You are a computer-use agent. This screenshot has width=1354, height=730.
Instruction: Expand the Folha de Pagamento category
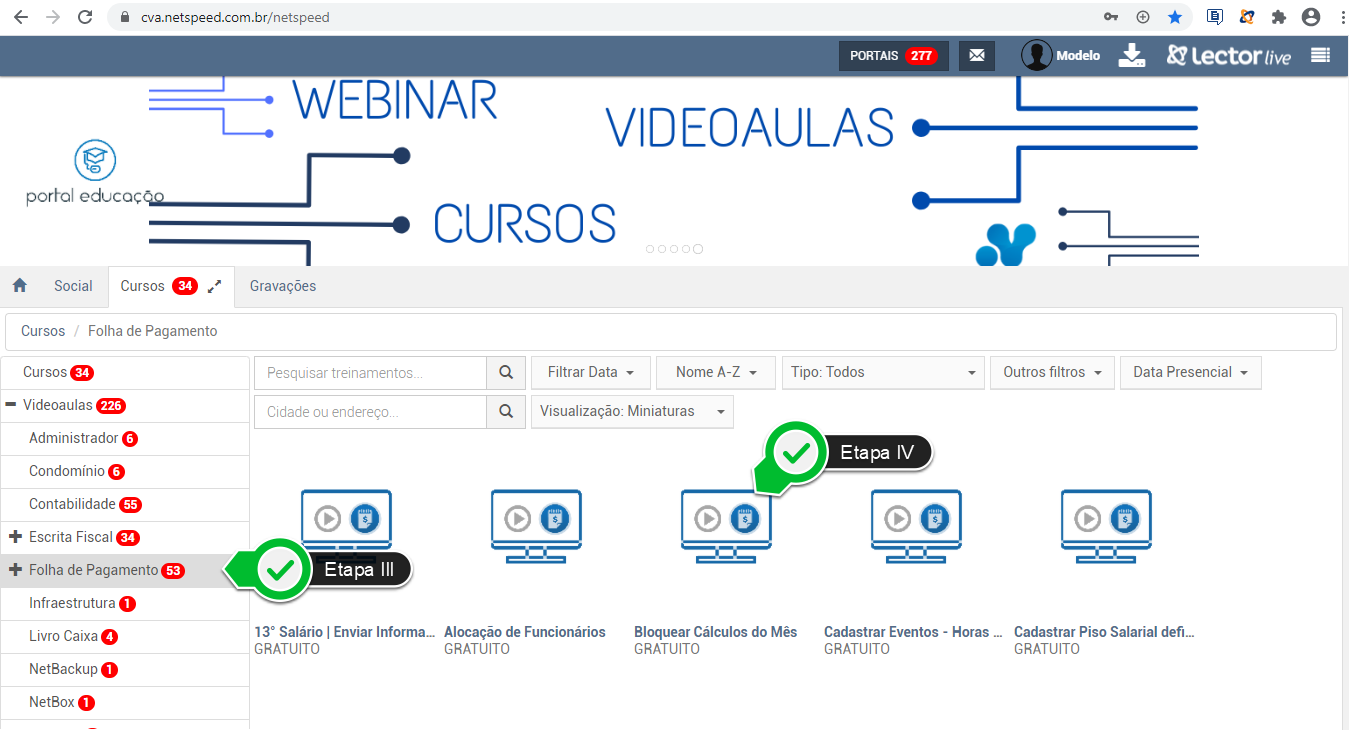pos(15,571)
